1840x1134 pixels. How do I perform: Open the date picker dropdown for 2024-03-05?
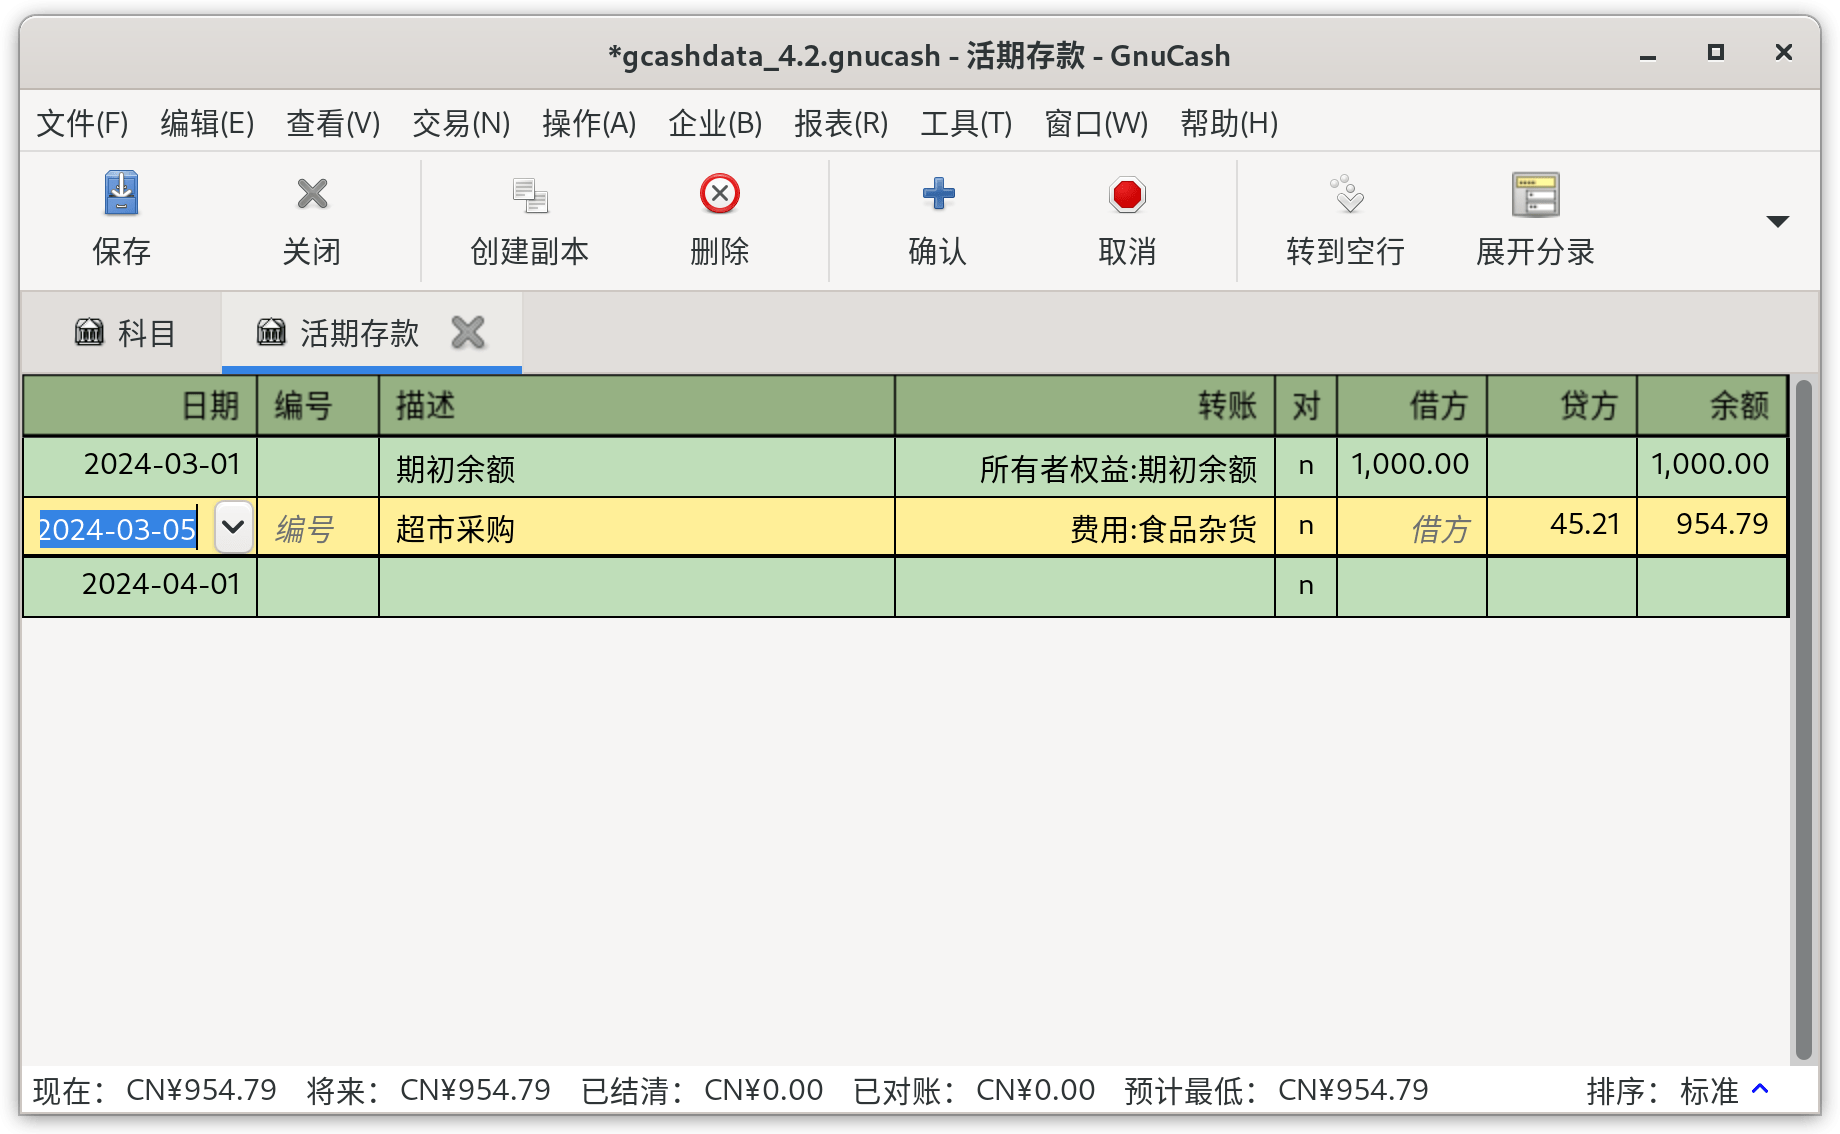pos(233,527)
